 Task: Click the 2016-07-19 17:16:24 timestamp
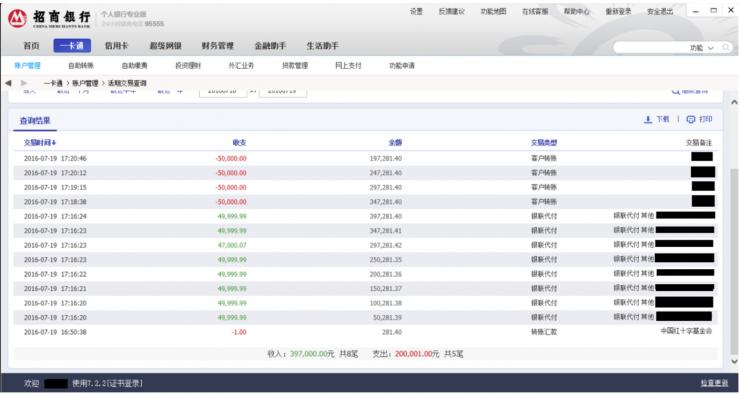(55, 216)
